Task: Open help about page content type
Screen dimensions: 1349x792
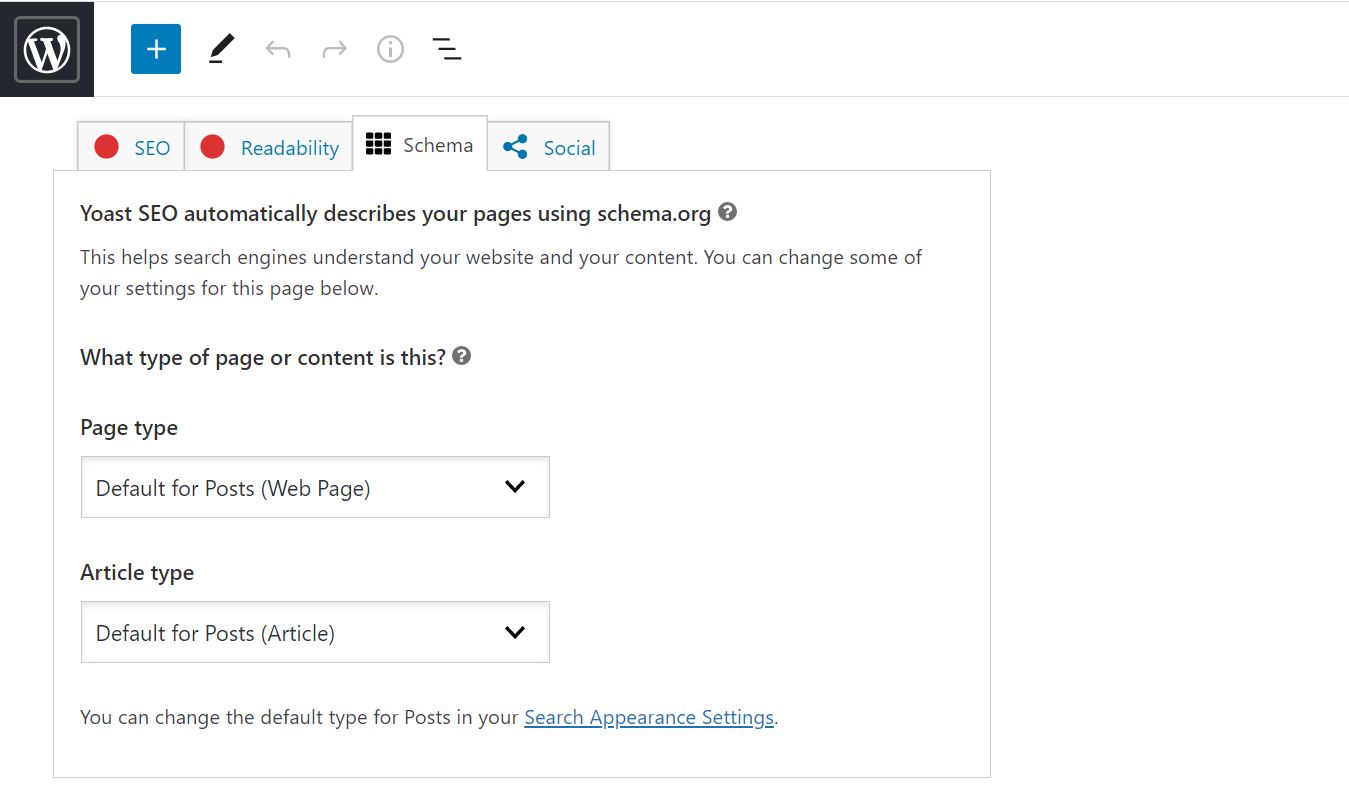Action: coord(461,356)
